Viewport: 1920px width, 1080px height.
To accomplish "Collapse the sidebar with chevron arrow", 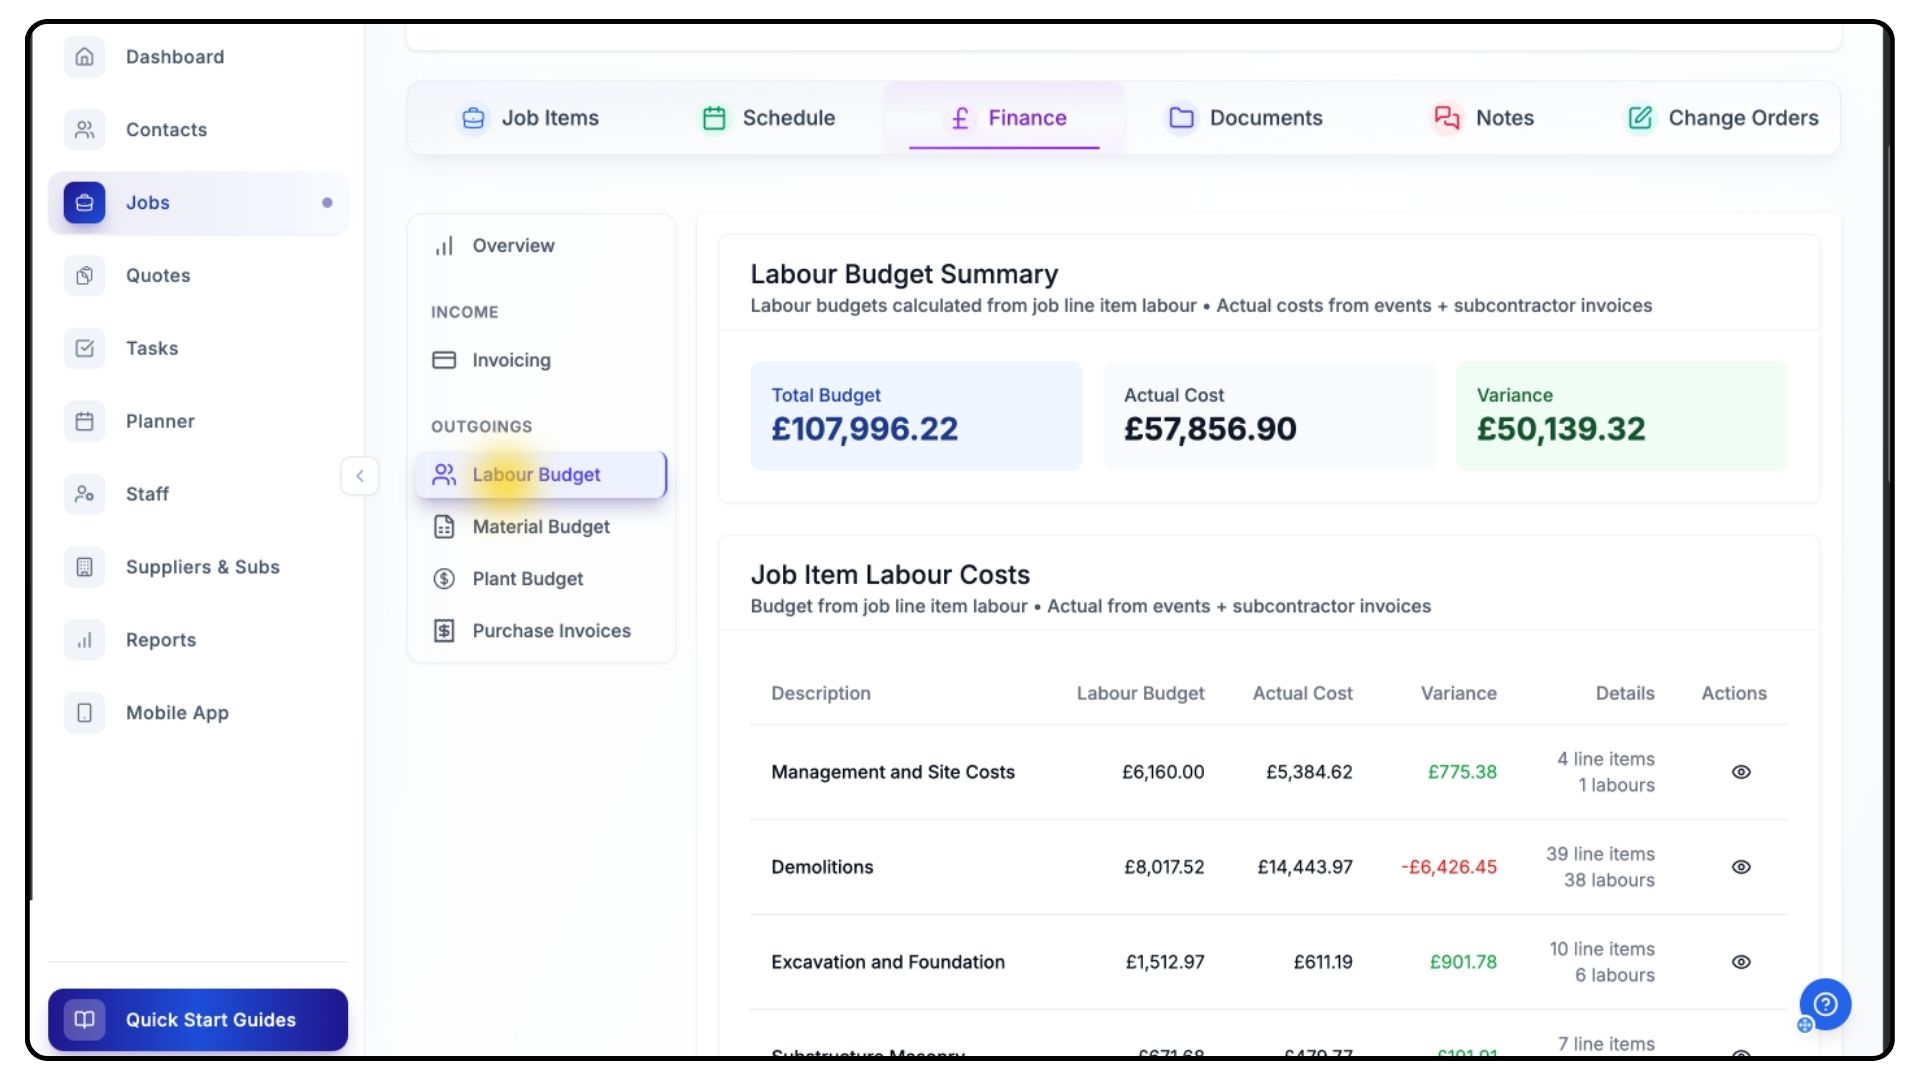I will [360, 476].
